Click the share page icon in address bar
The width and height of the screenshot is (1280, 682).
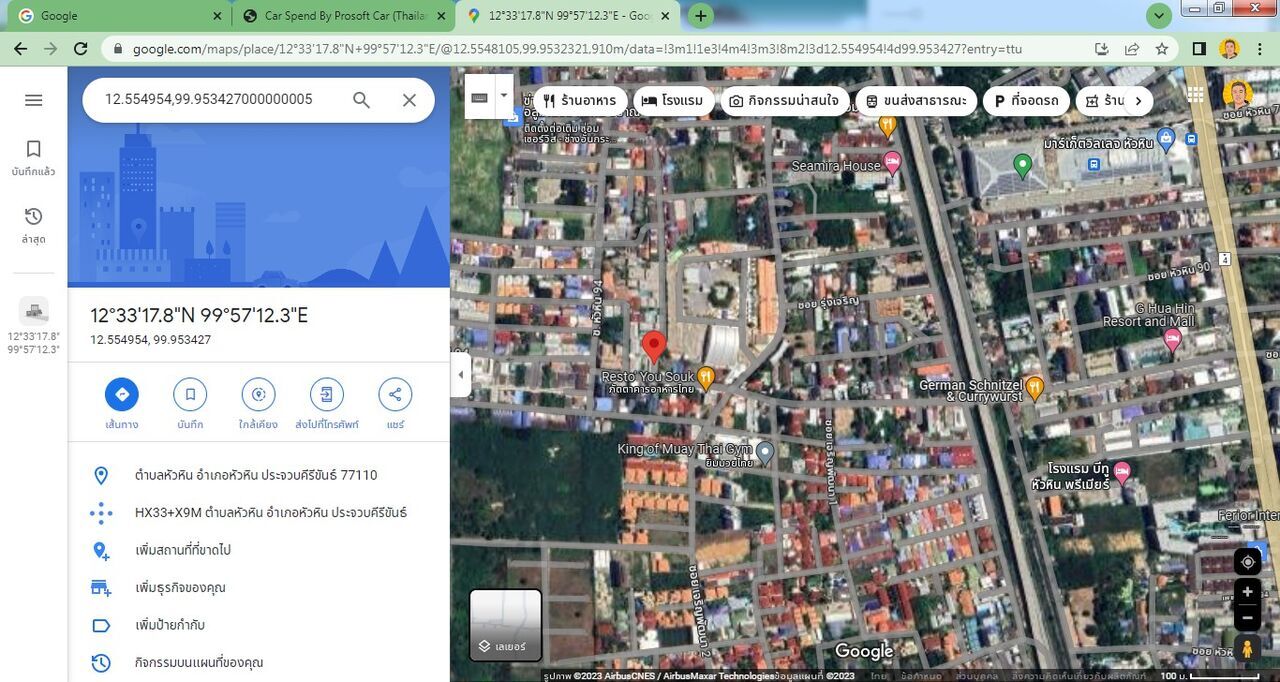coord(1131,48)
